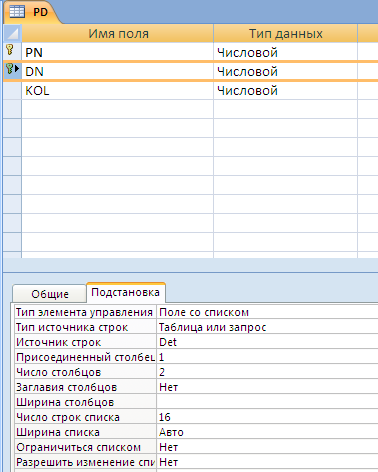Select the PN field name cell

pyautogui.click(x=118, y=52)
